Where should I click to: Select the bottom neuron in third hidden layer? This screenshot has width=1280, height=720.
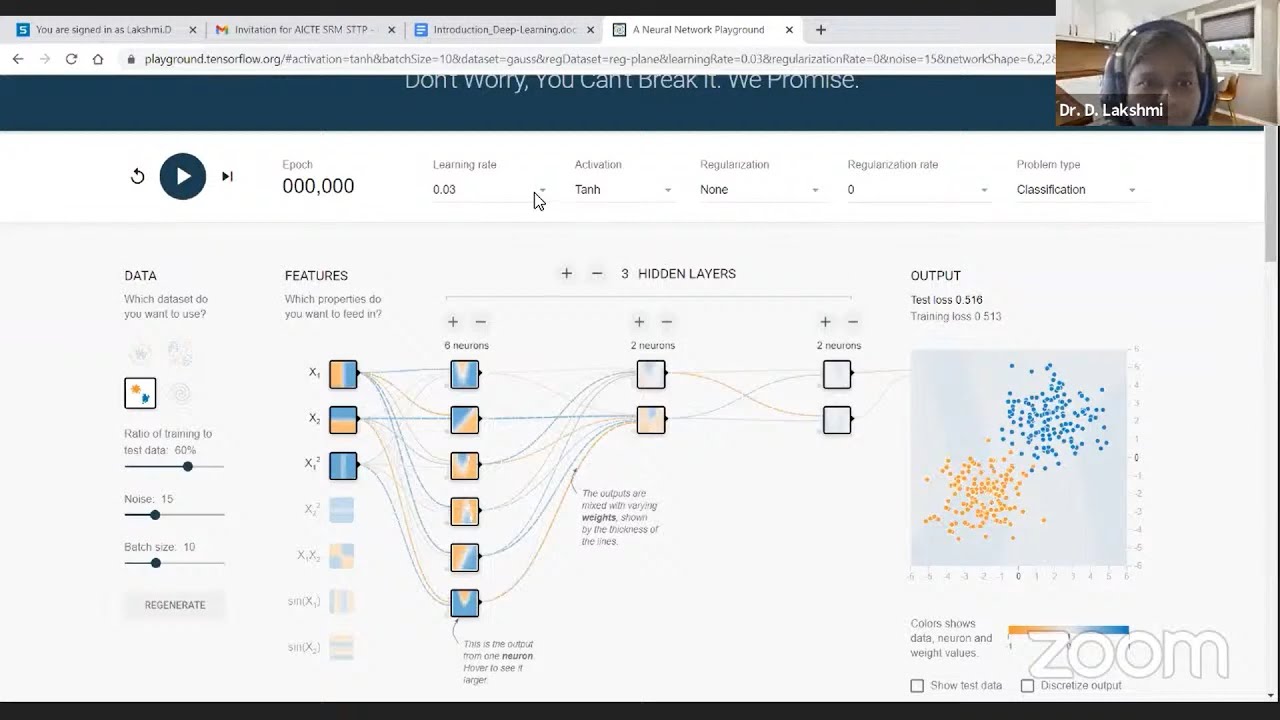837,420
